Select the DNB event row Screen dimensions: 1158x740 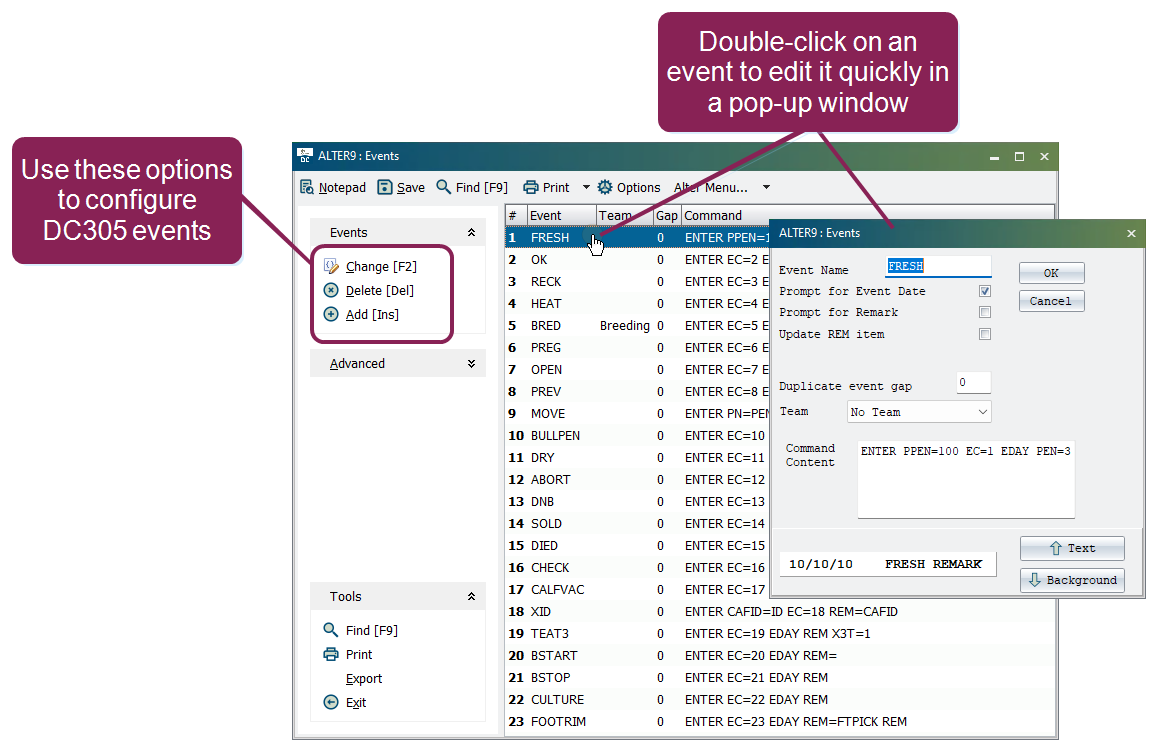click(x=637, y=501)
